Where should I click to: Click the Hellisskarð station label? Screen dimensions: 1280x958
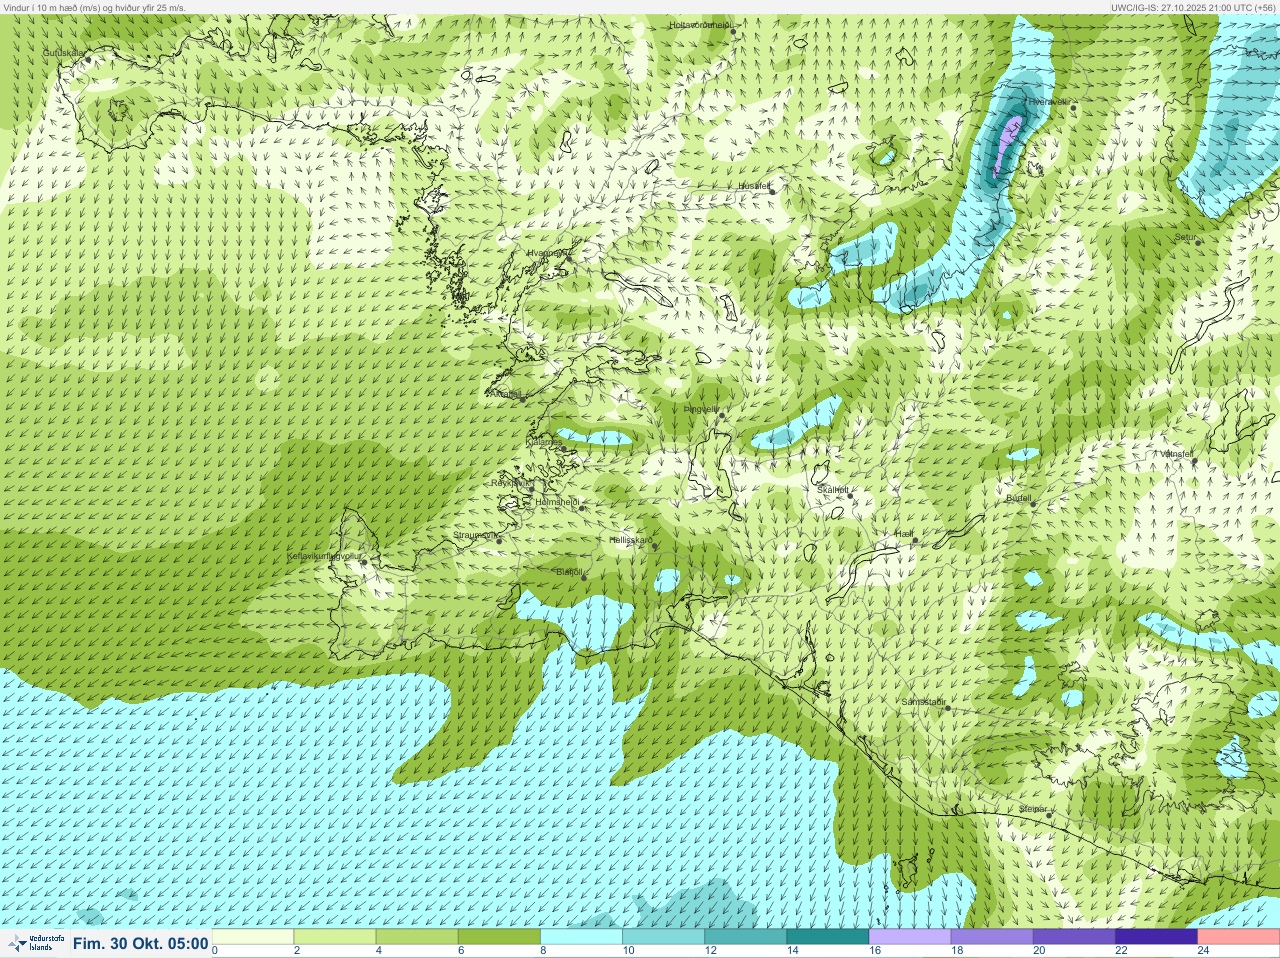point(631,540)
